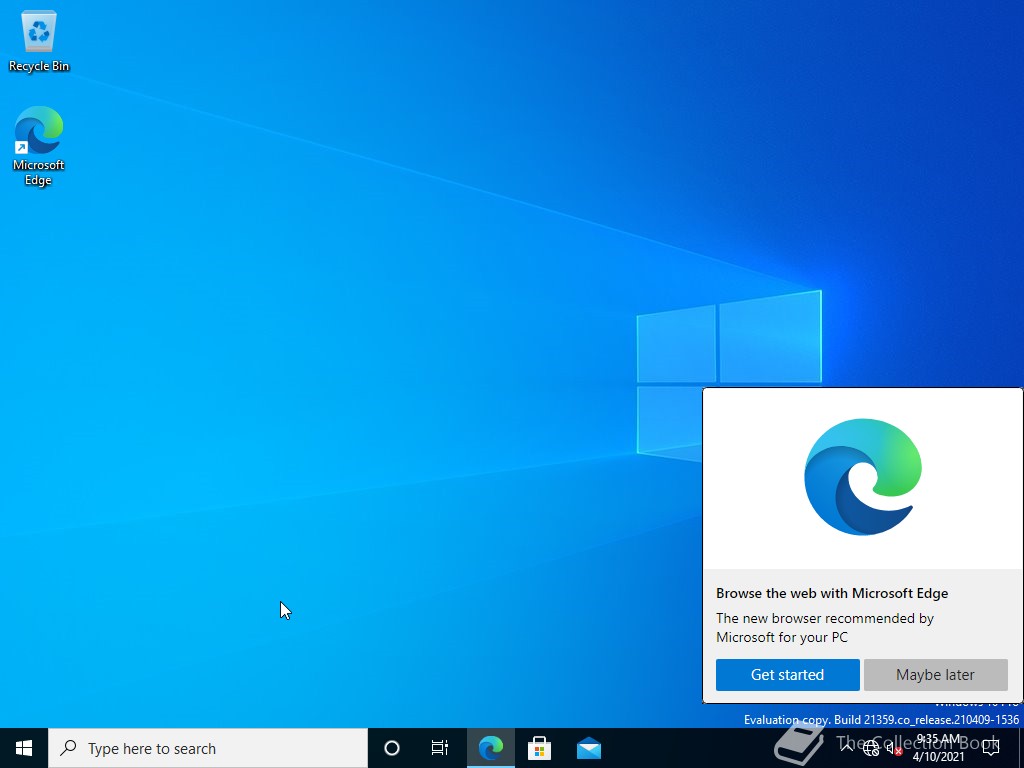
Task: Open network status tray icon
Action: 871,748
